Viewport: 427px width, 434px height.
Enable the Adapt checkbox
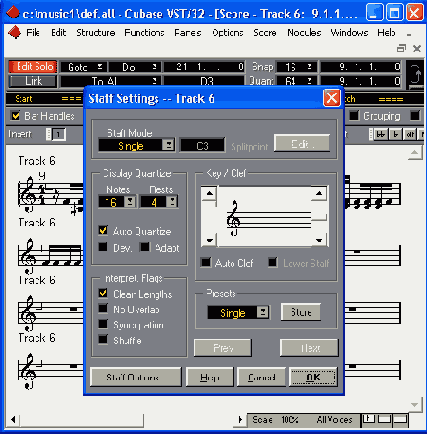coord(145,247)
